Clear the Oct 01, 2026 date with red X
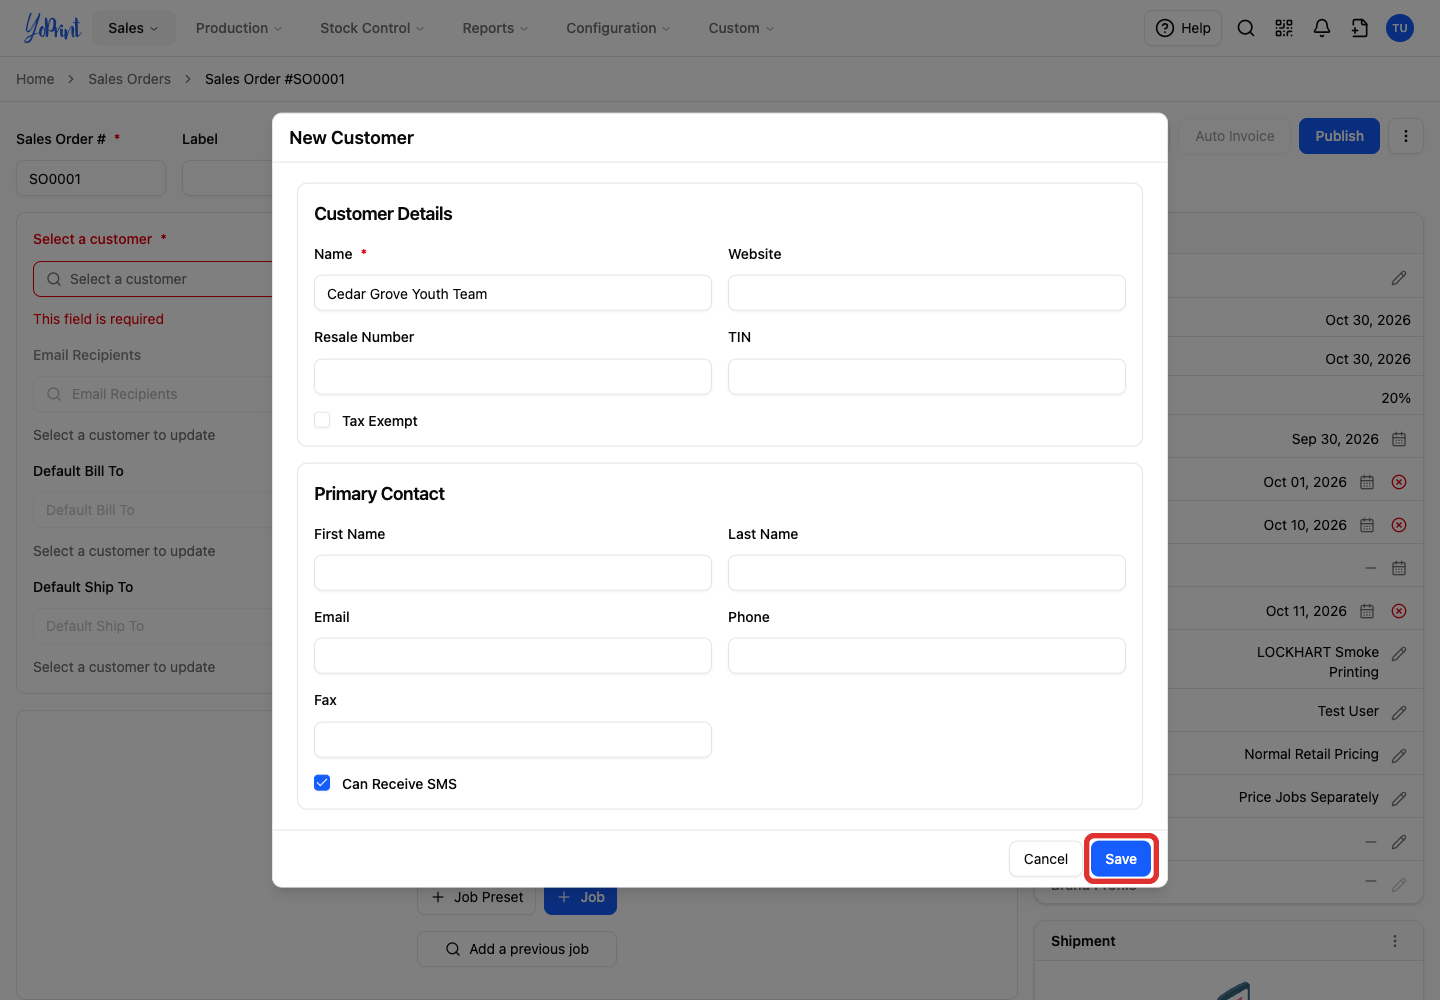The image size is (1440, 1000). (x=1399, y=482)
